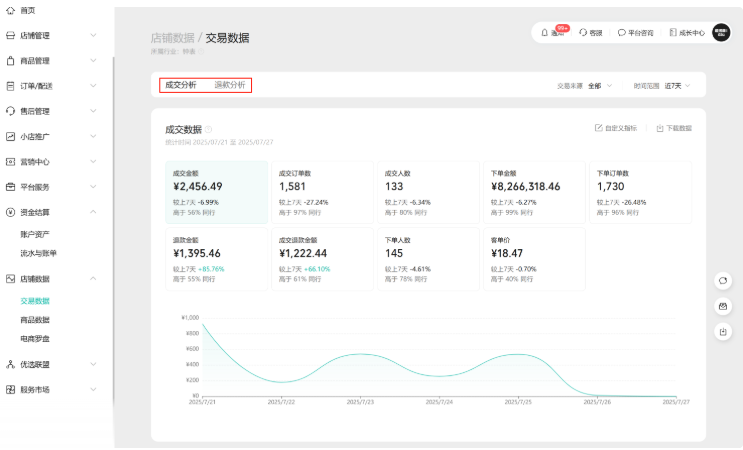Click 自定义指标 button

coord(618,128)
